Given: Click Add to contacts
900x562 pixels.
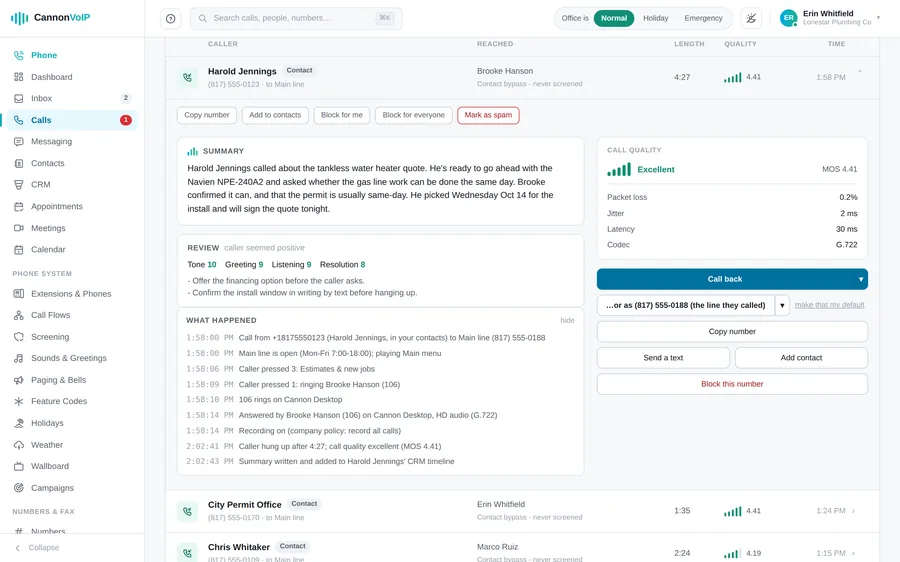Looking at the screenshot, I should [275, 115].
